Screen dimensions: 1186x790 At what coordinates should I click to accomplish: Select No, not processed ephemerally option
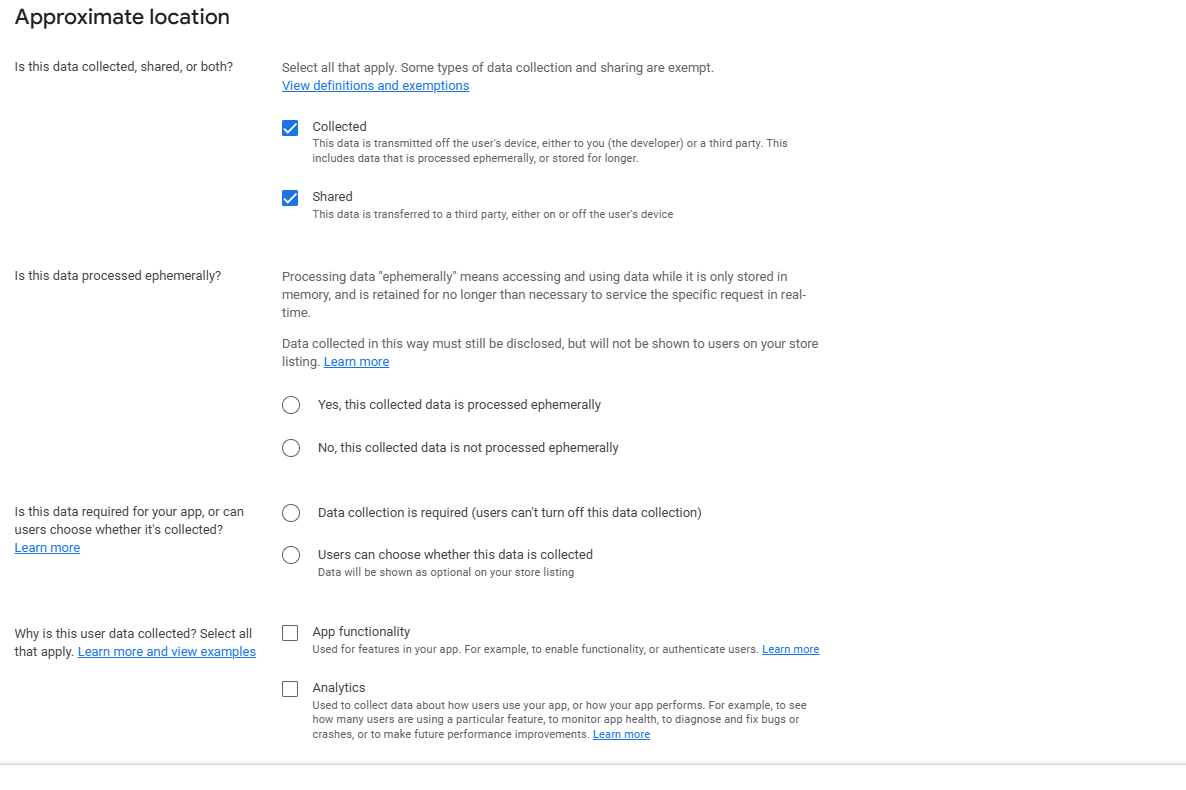[x=291, y=448]
